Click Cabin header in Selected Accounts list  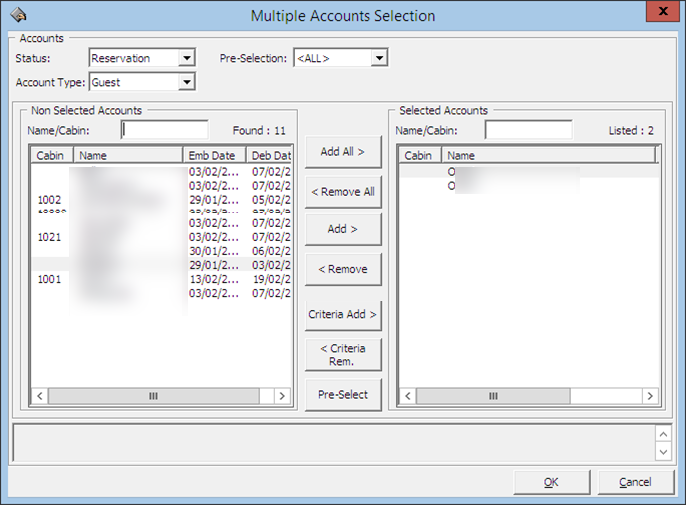pos(420,155)
